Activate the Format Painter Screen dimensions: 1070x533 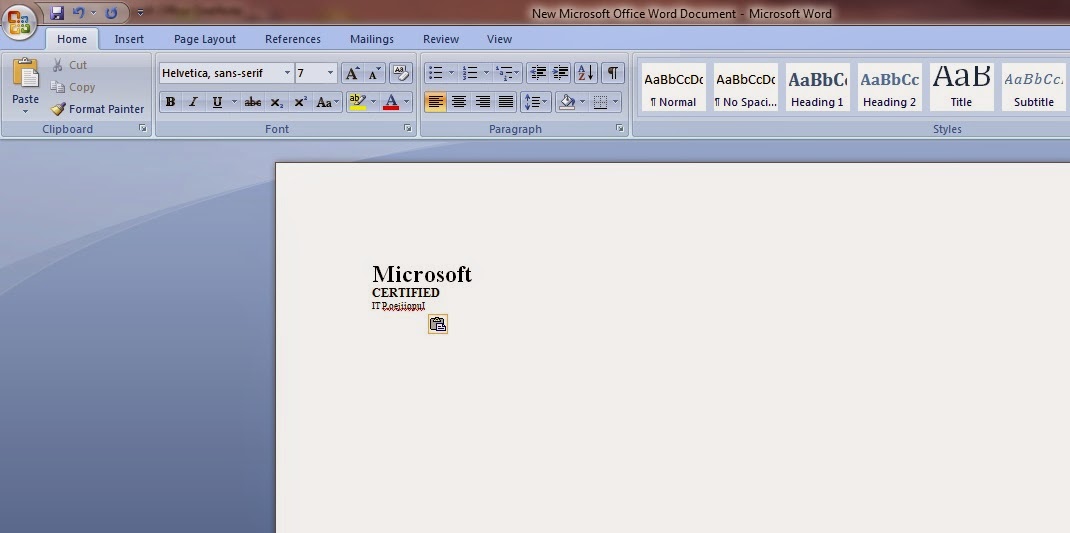(98, 109)
